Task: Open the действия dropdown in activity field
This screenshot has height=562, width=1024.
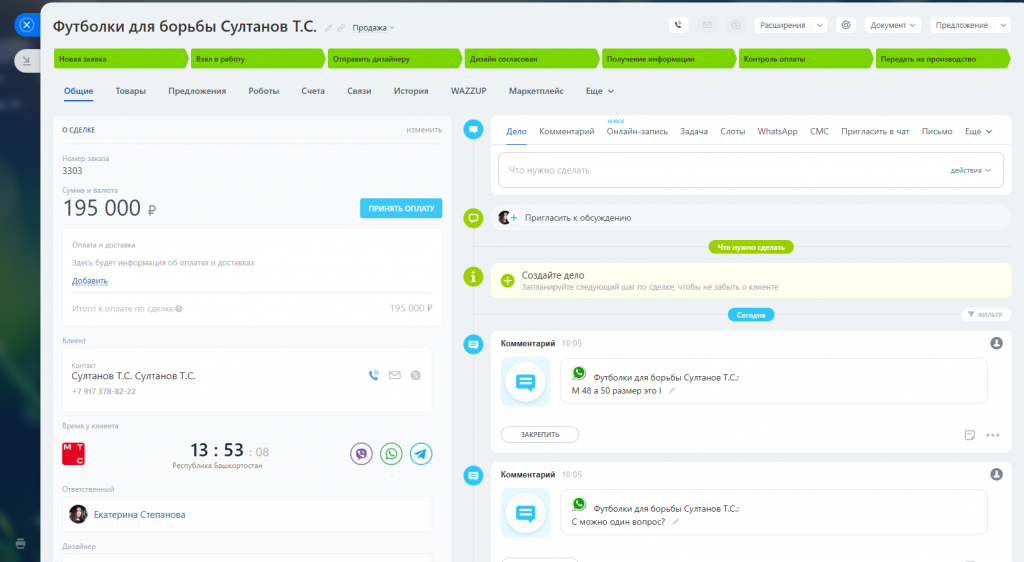Action: point(970,170)
